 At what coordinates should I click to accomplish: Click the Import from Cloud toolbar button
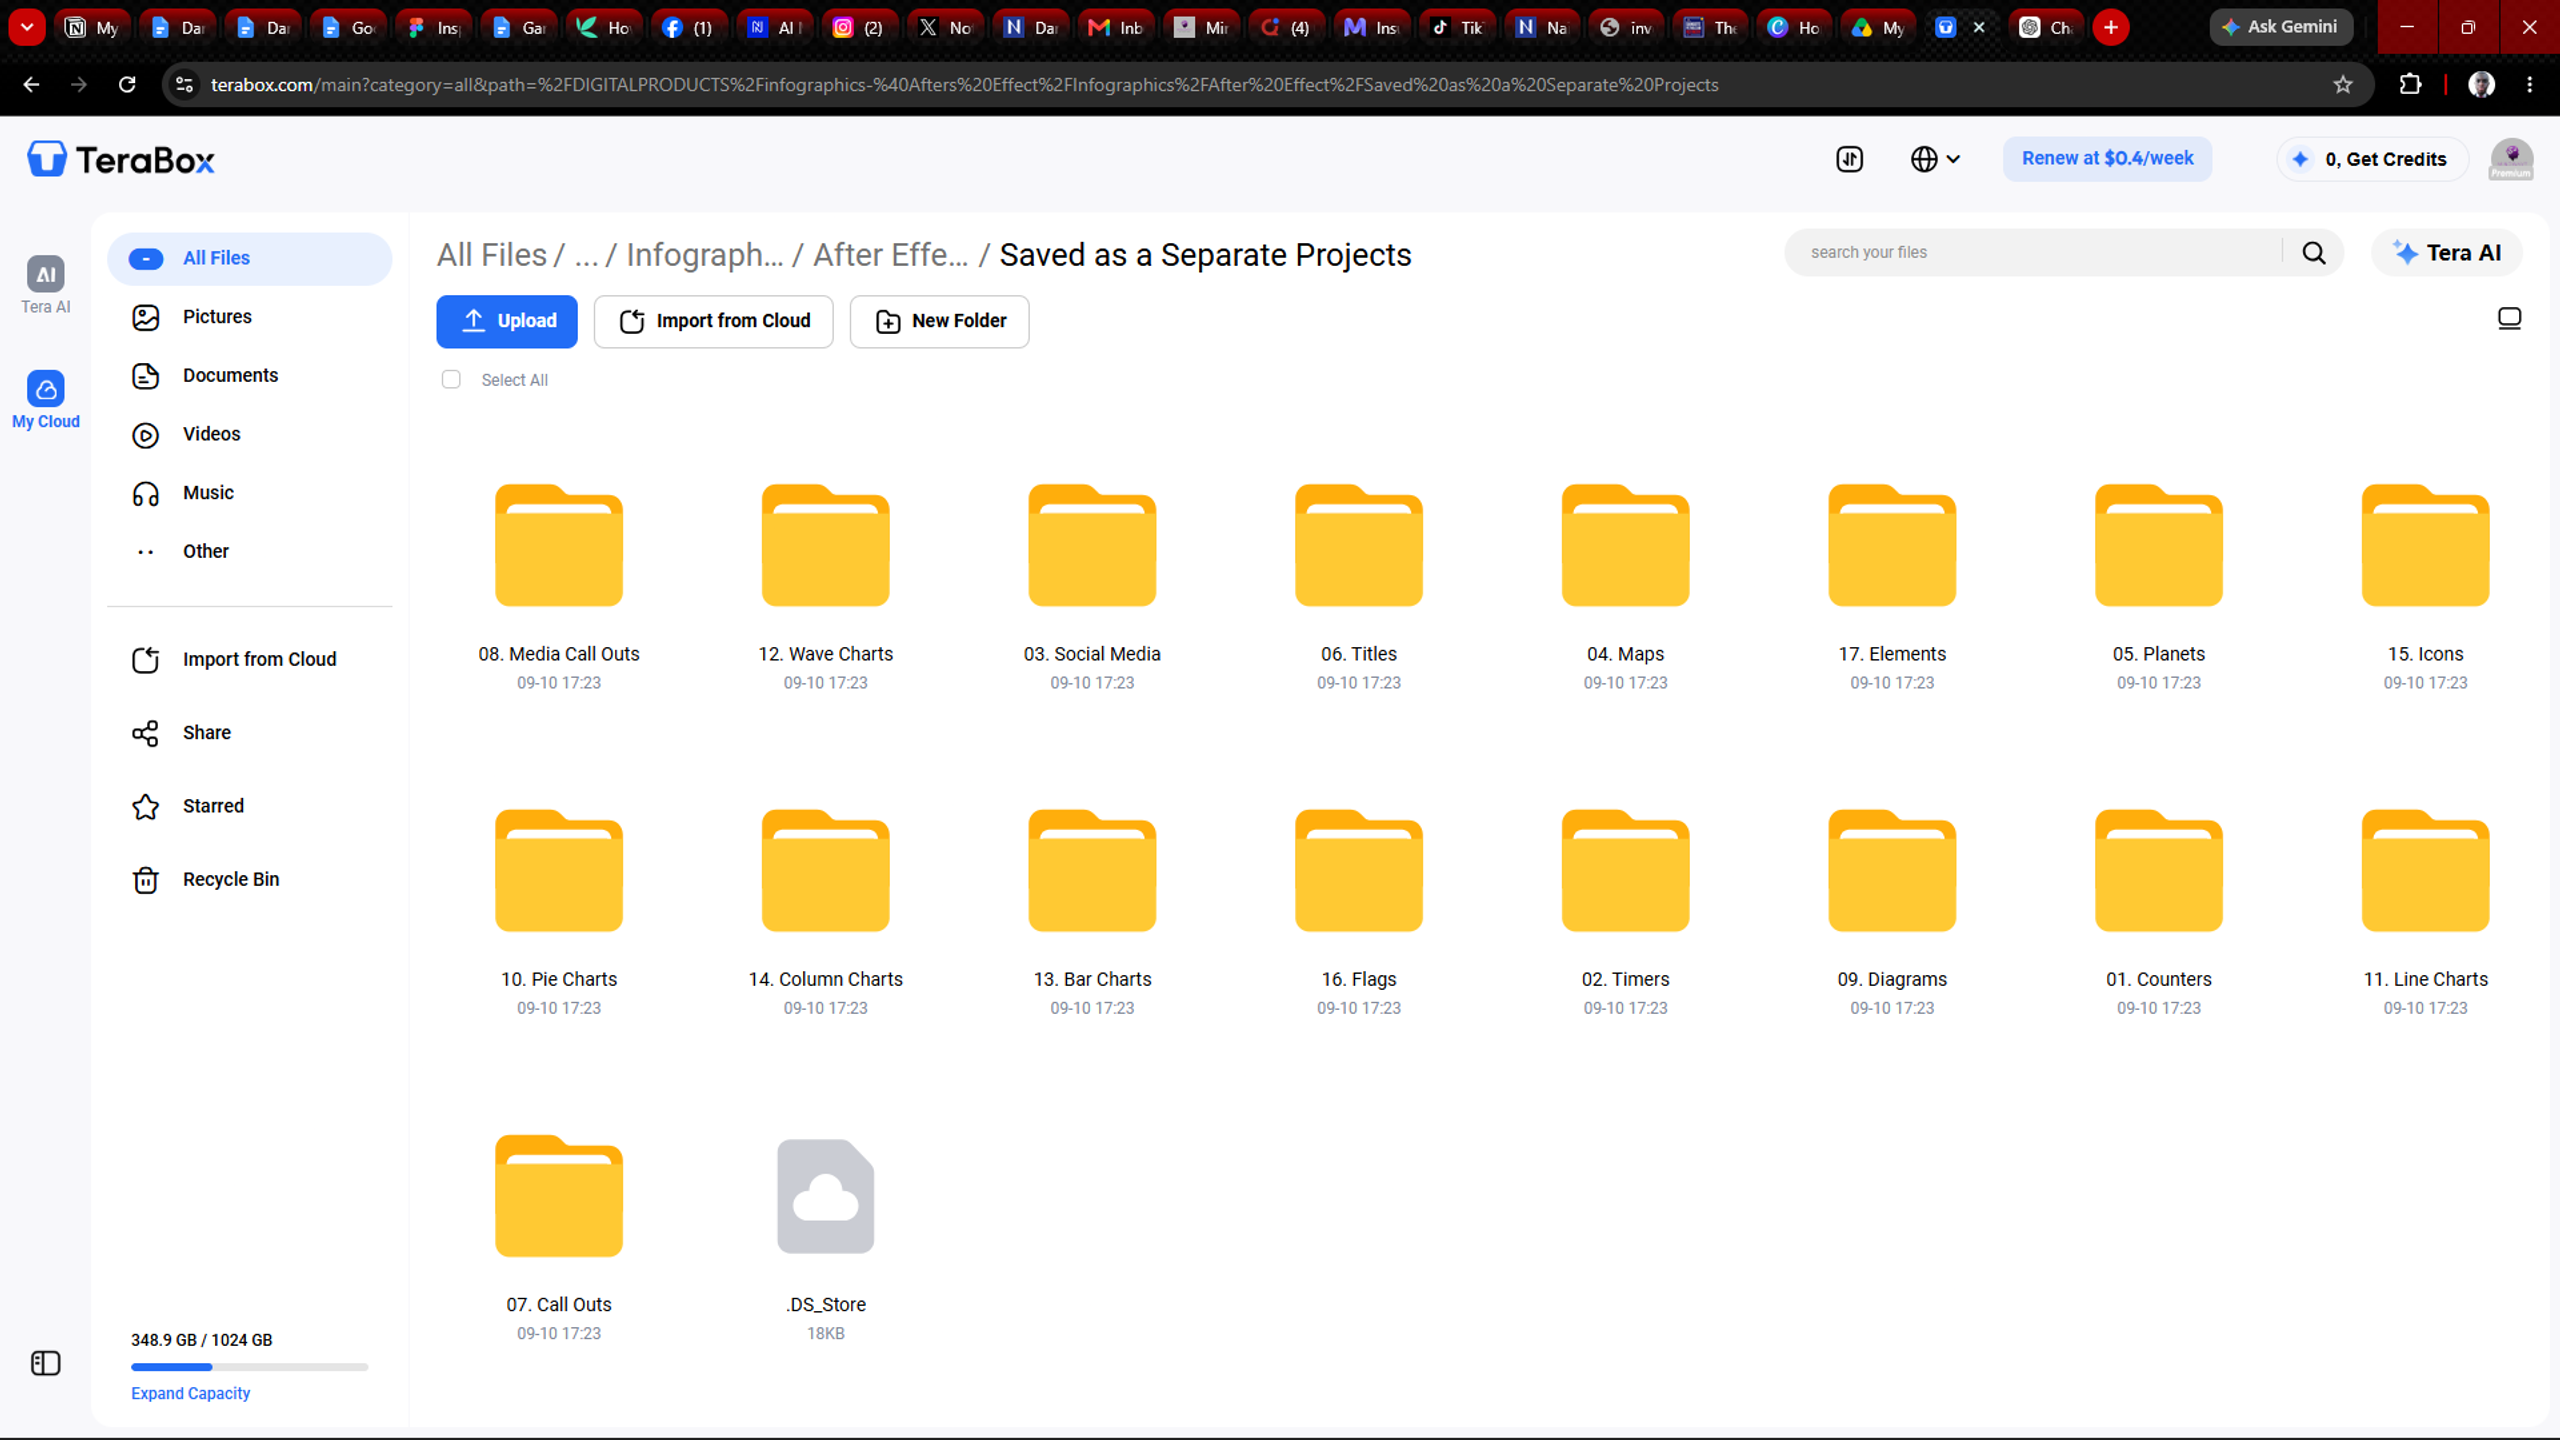[714, 321]
